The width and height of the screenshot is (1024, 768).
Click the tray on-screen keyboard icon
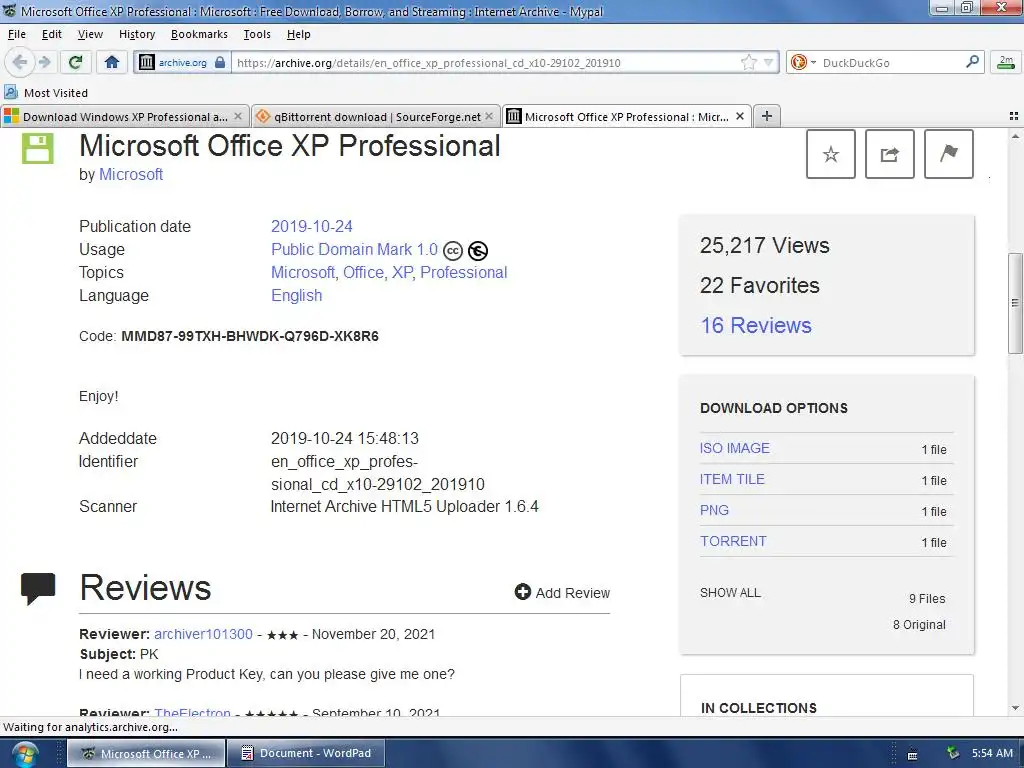pyautogui.click(x=912, y=755)
